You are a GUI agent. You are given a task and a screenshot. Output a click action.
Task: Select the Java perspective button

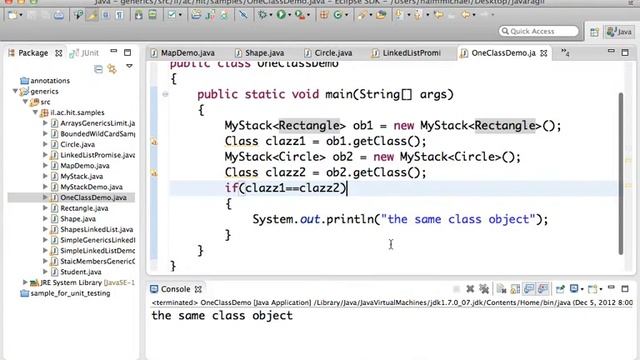click(x=619, y=31)
